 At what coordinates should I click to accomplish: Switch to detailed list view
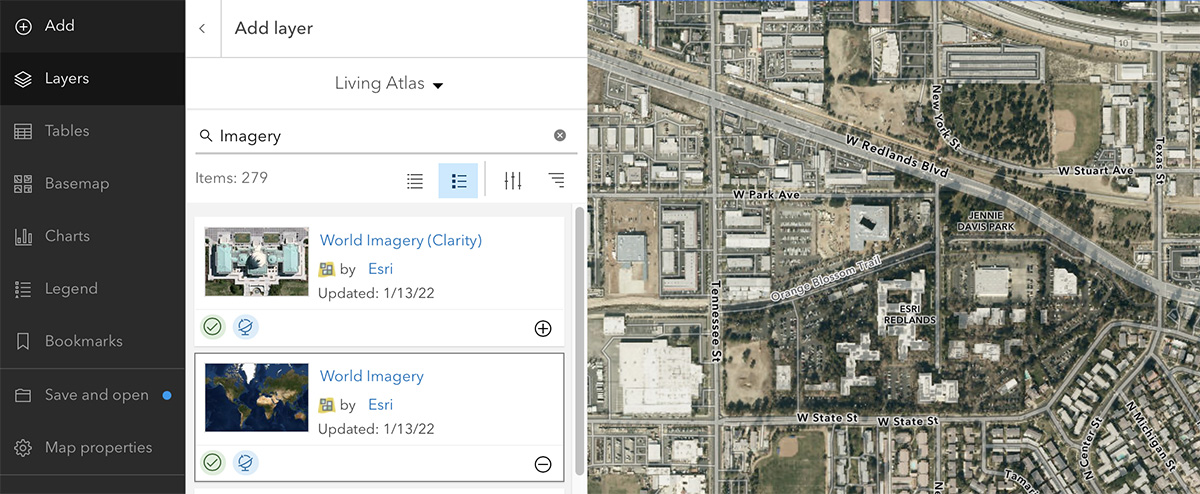click(x=458, y=181)
